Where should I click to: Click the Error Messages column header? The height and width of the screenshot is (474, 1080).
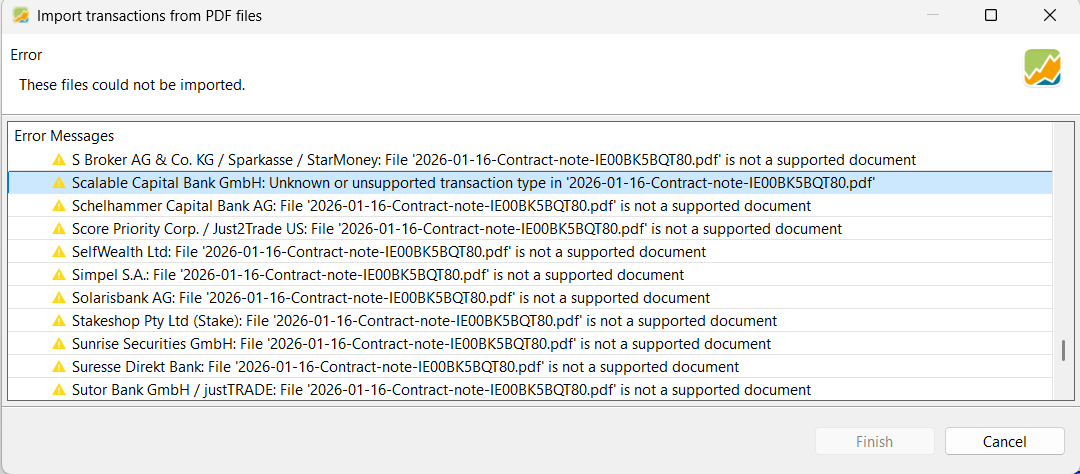[64, 136]
